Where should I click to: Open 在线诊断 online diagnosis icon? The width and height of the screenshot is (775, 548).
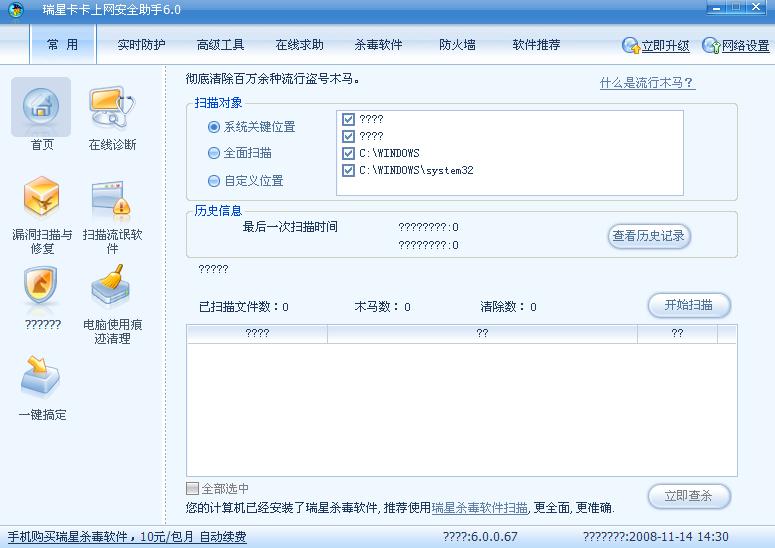point(112,107)
